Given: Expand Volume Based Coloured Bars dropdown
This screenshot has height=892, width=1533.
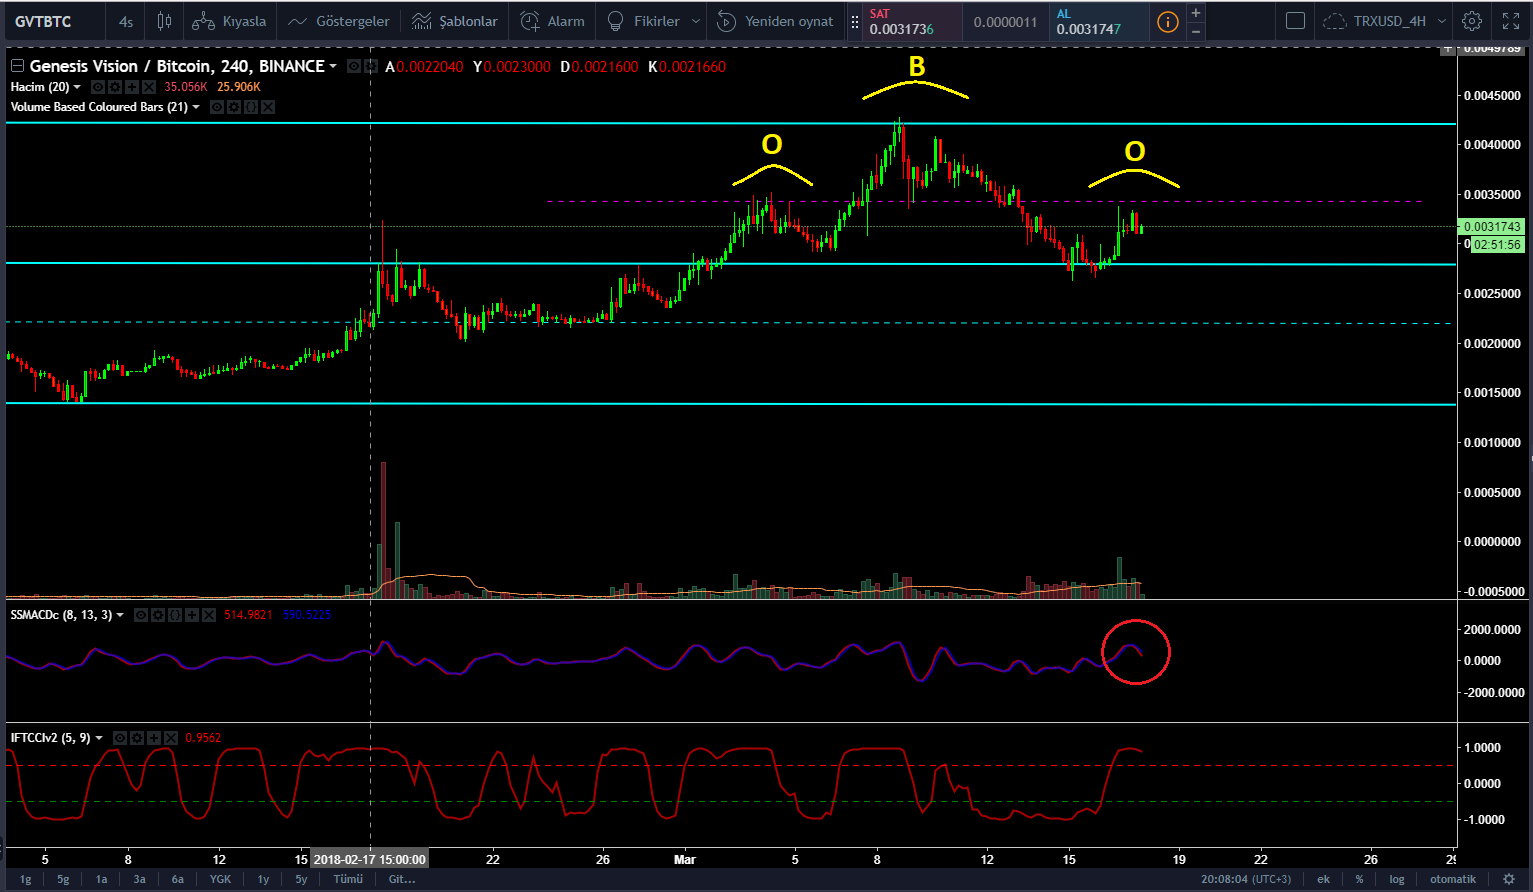Looking at the screenshot, I should [x=196, y=107].
